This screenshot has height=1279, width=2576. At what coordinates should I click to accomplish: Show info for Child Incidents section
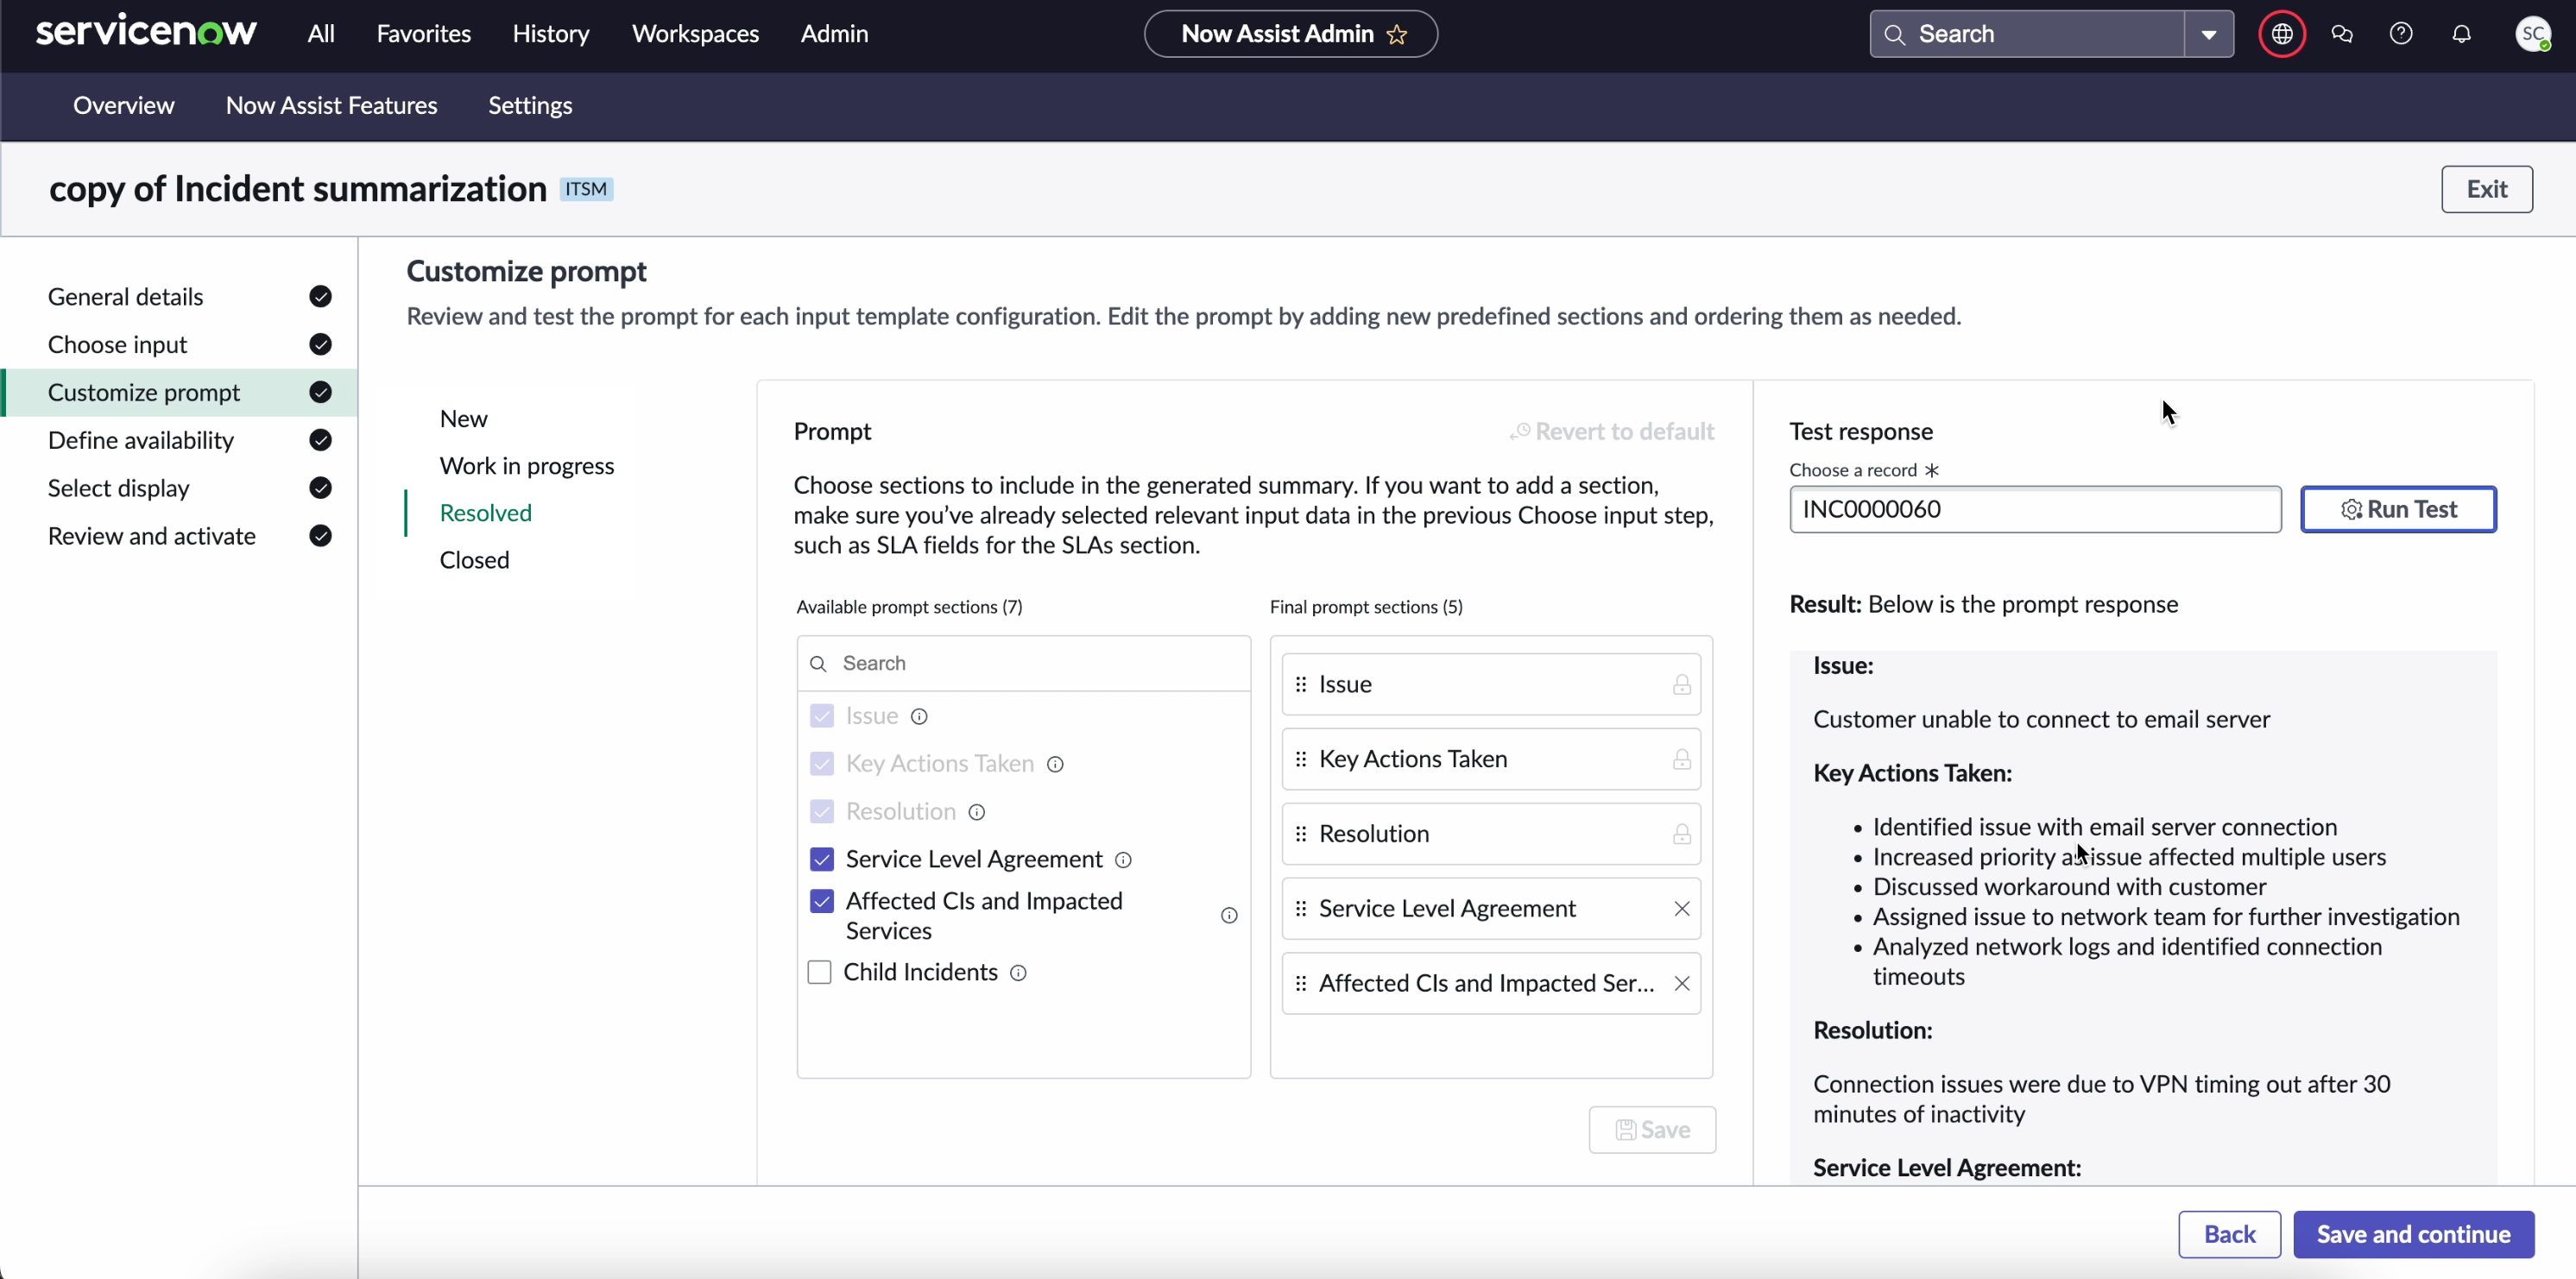click(x=1018, y=974)
